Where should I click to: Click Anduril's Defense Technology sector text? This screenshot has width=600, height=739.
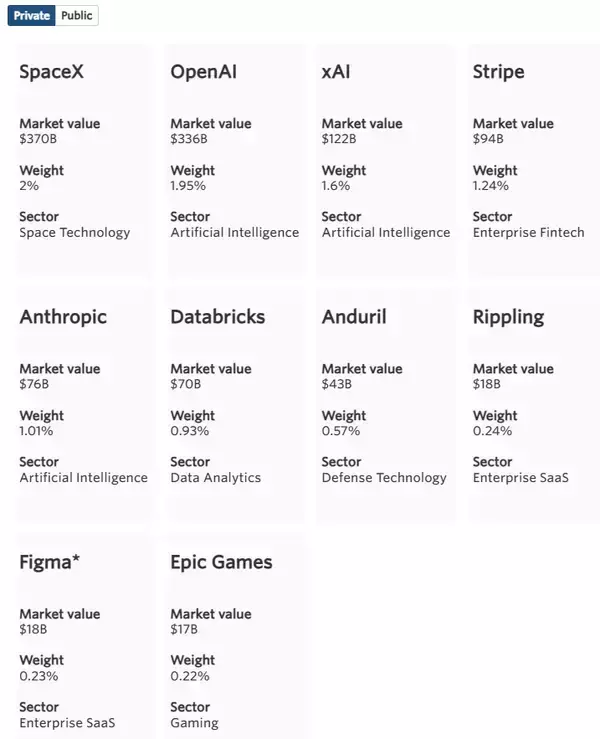[x=384, y=477]
